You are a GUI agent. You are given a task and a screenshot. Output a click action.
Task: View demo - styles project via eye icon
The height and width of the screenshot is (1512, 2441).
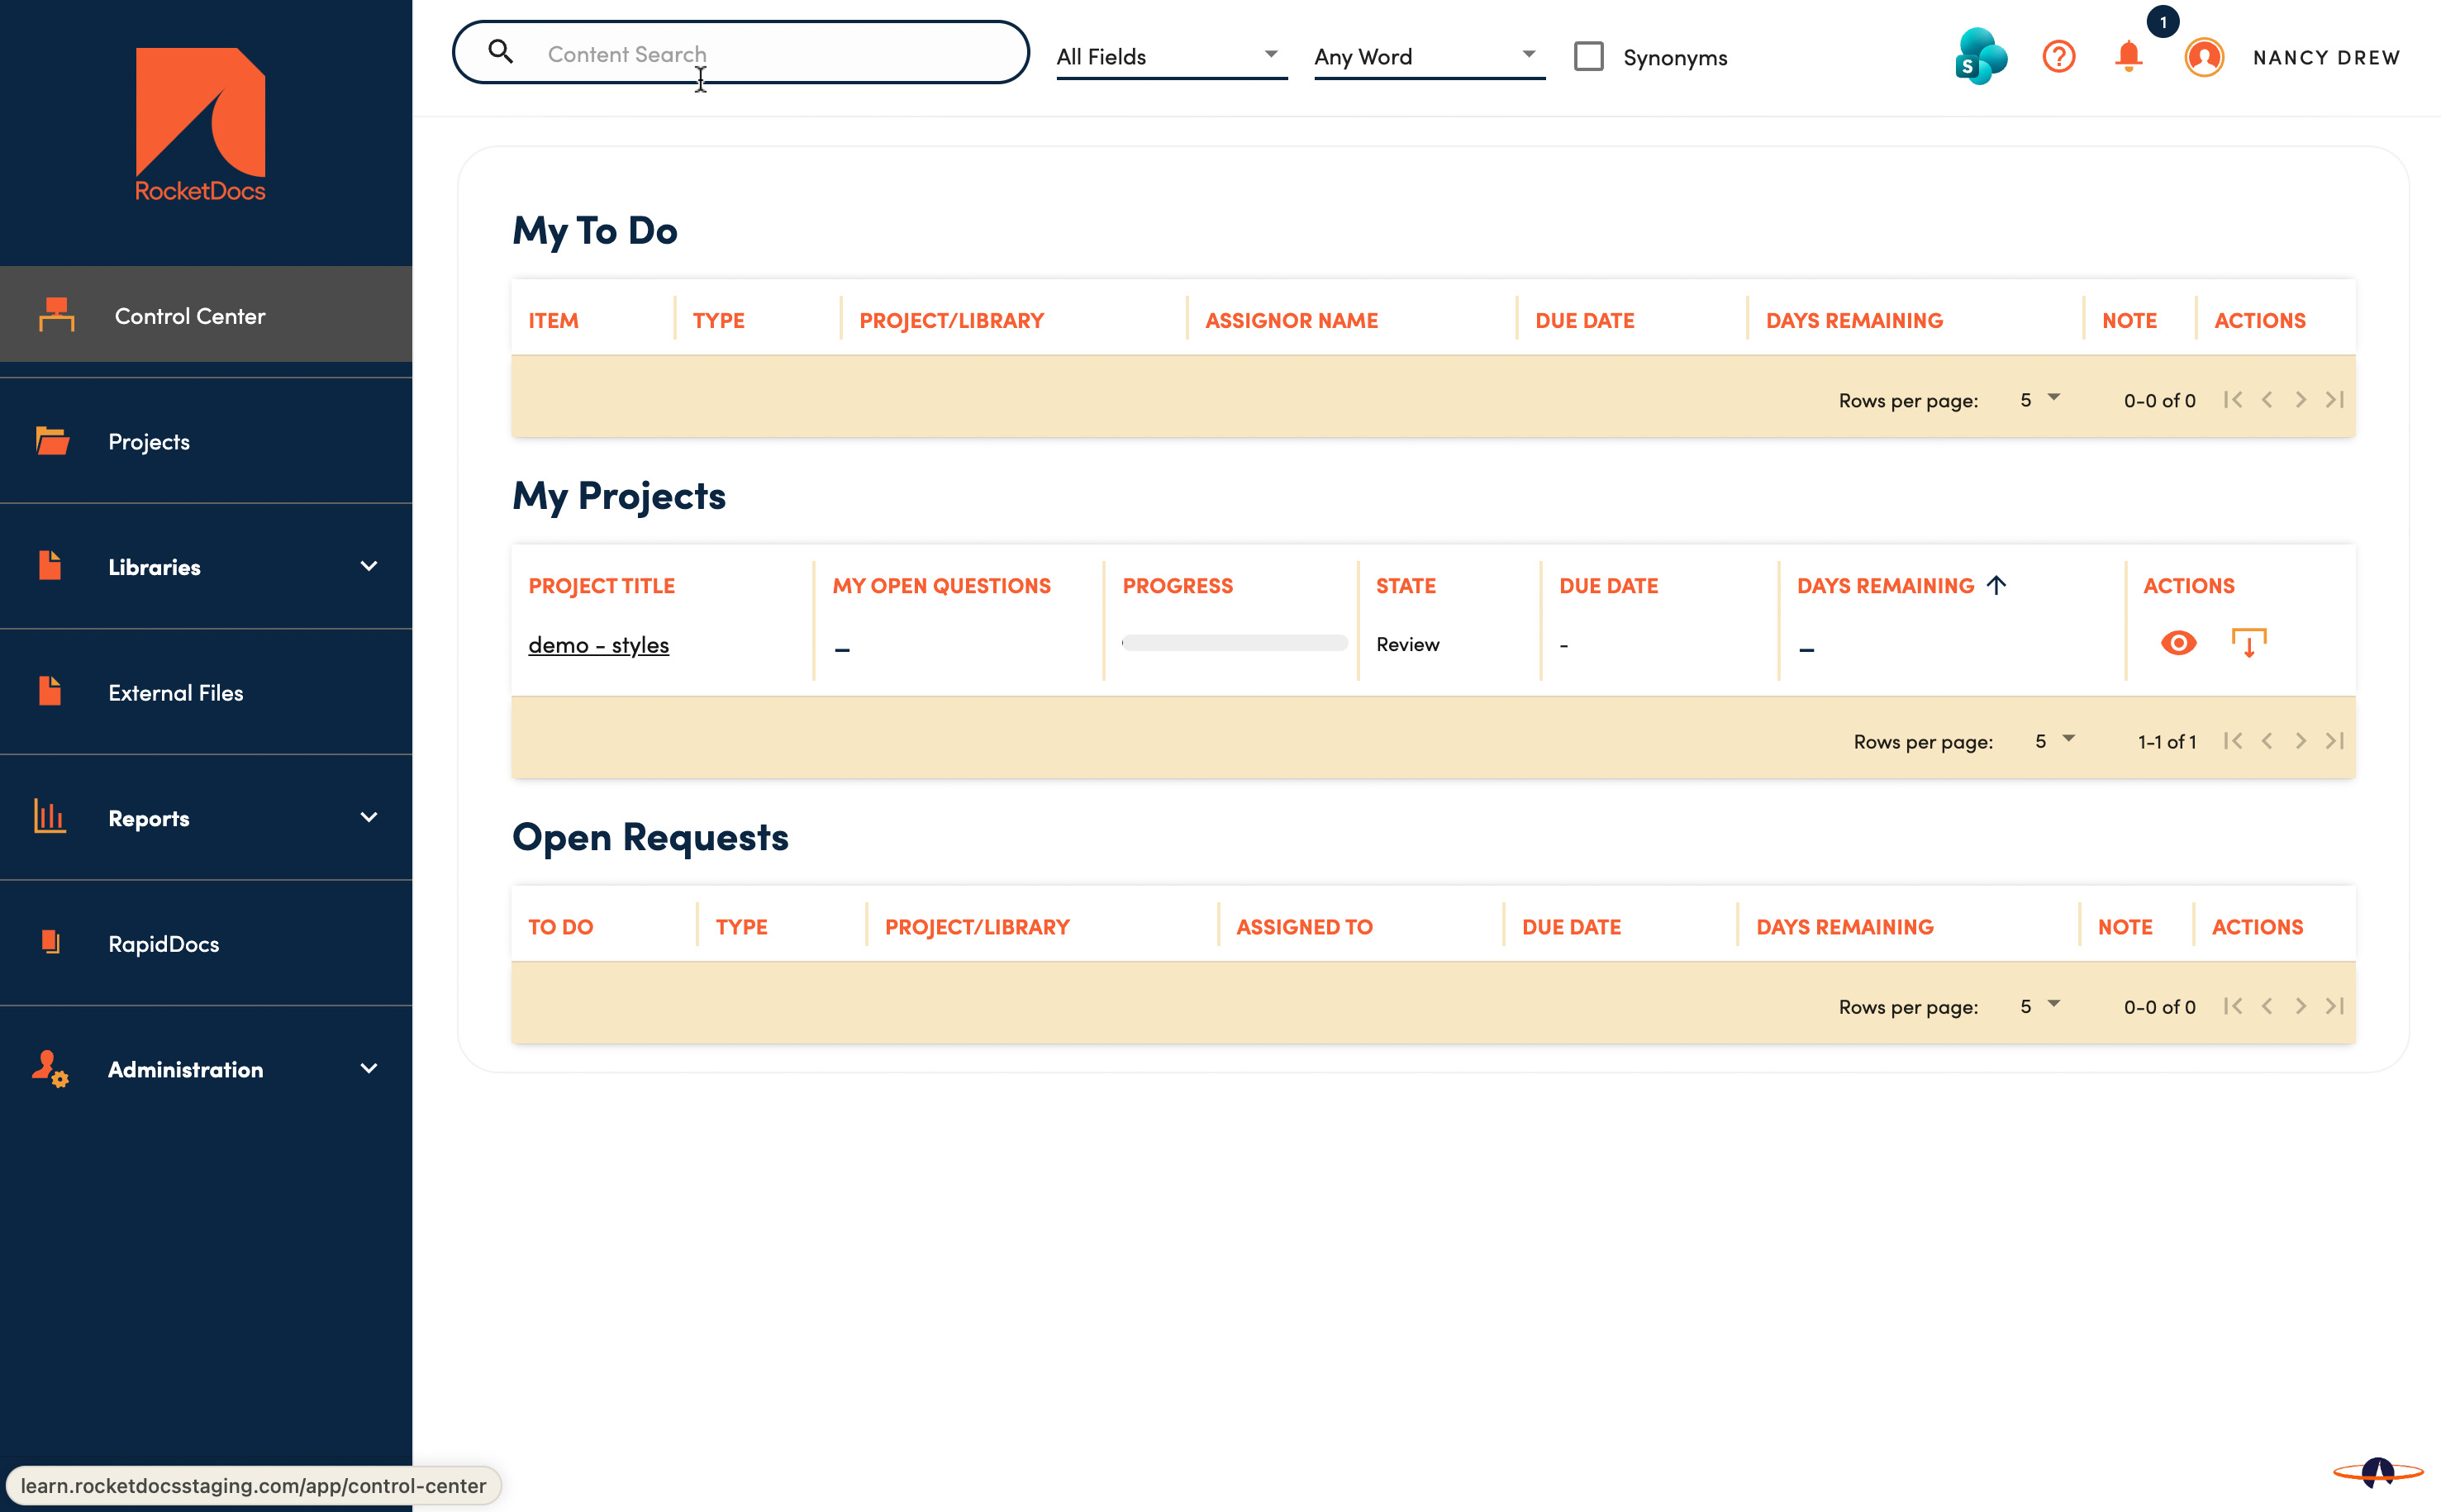2178,643
